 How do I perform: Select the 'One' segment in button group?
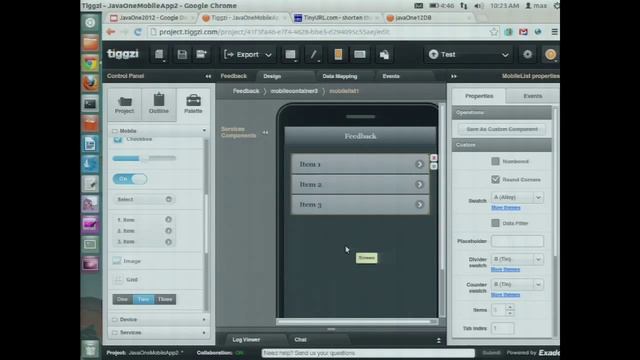(122, 299)
